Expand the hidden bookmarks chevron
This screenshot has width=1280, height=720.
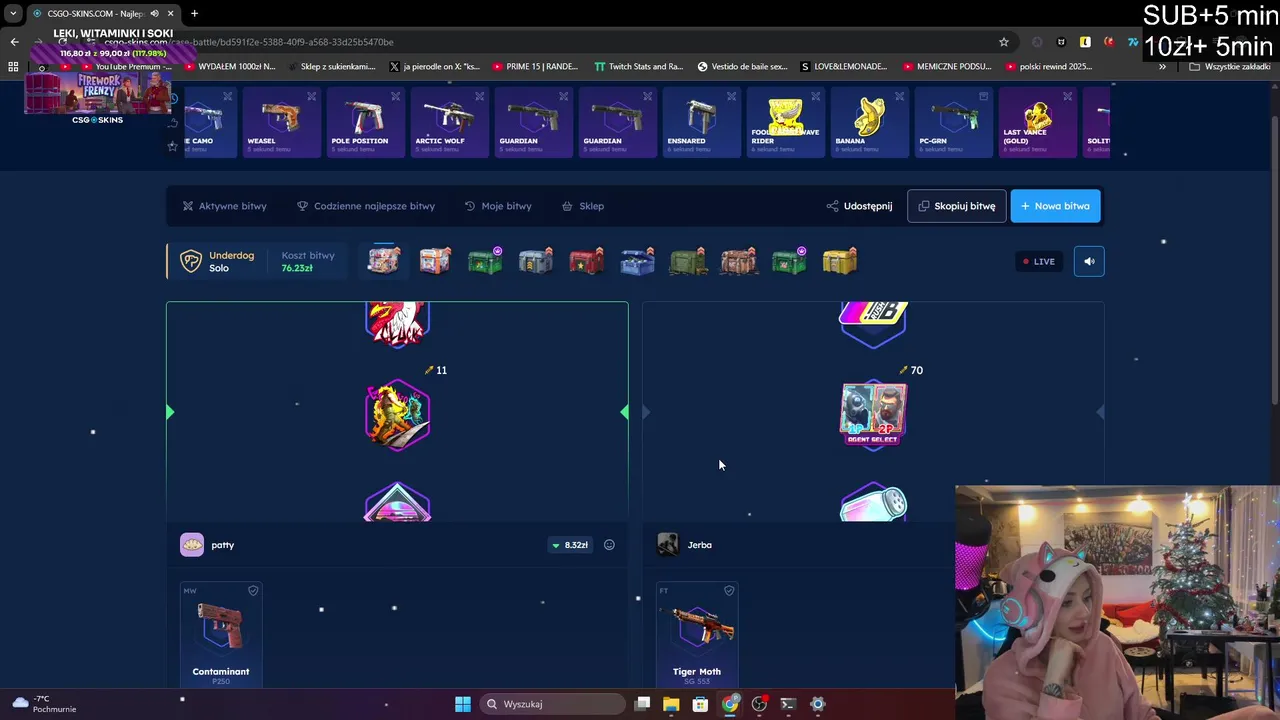[x=1162, y=67]
